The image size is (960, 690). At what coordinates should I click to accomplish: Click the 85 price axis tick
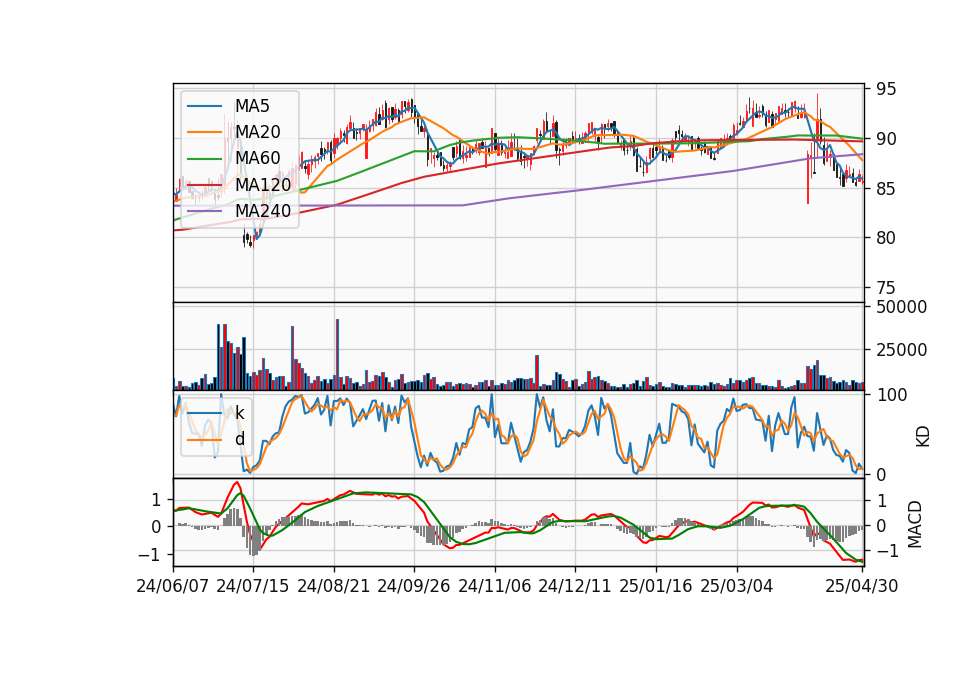coord(886,189)
